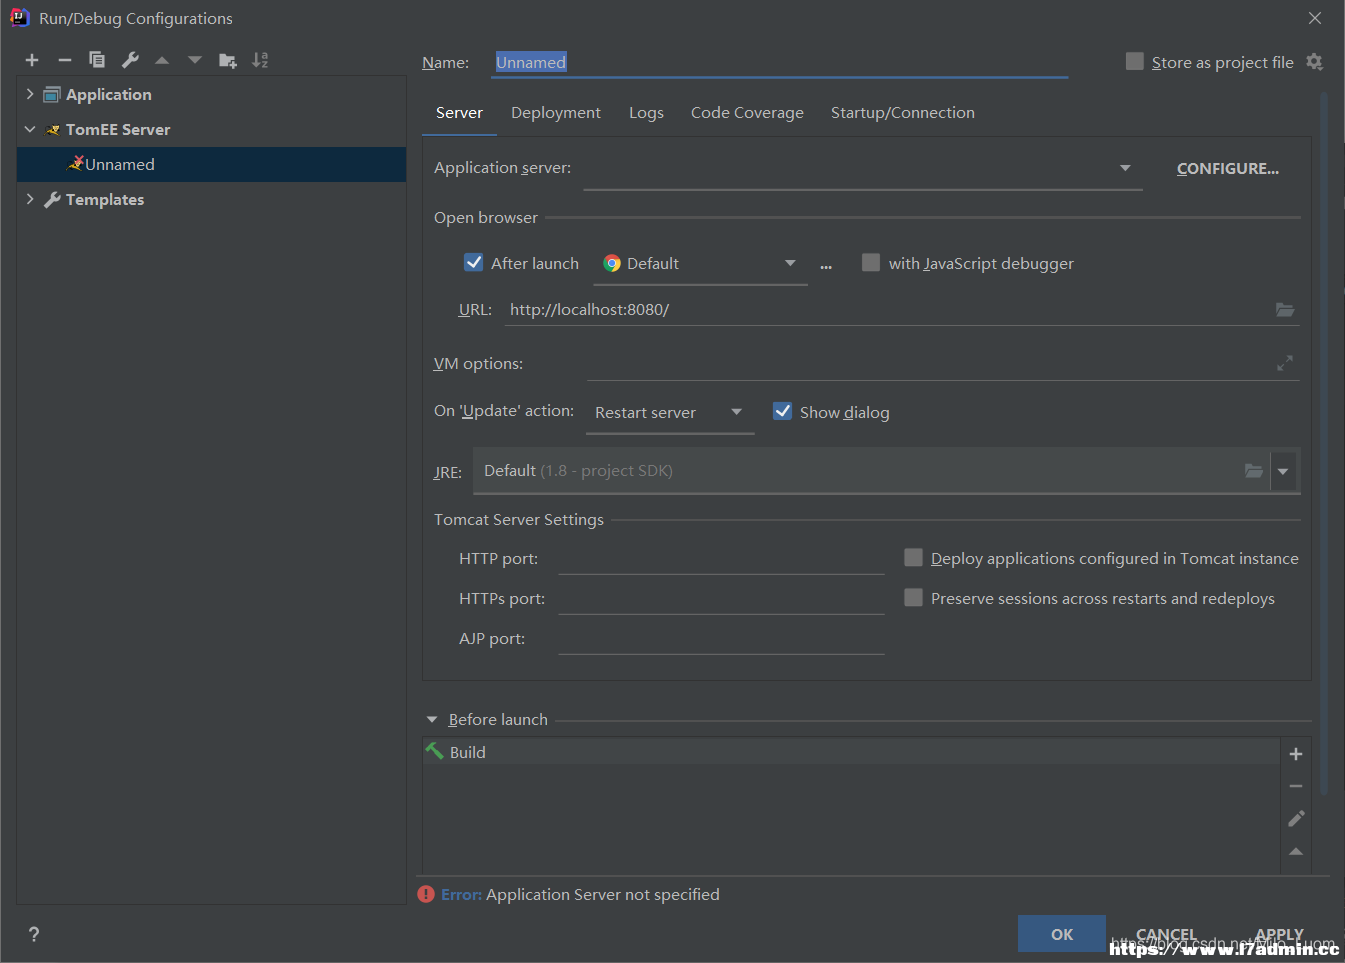Uncheck After launch browser option
The height and width of the screenshot is (963, 1345).
474,263
